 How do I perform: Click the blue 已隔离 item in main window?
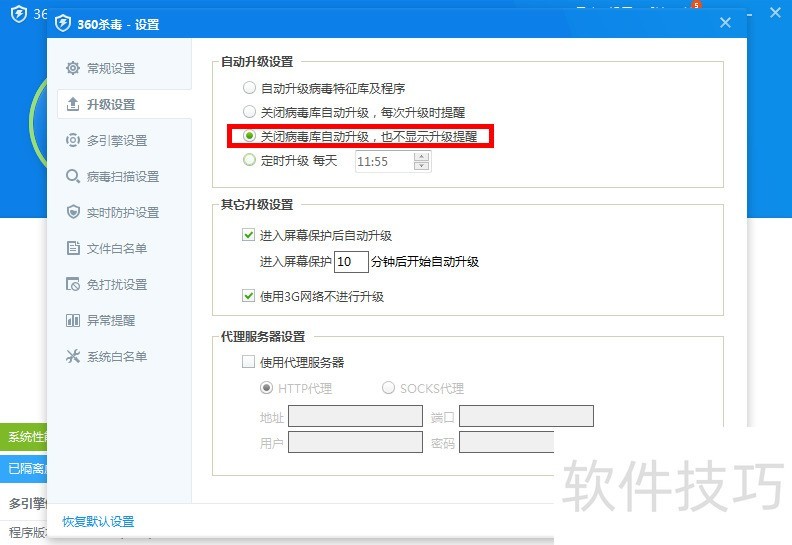(x=24, y=469)
